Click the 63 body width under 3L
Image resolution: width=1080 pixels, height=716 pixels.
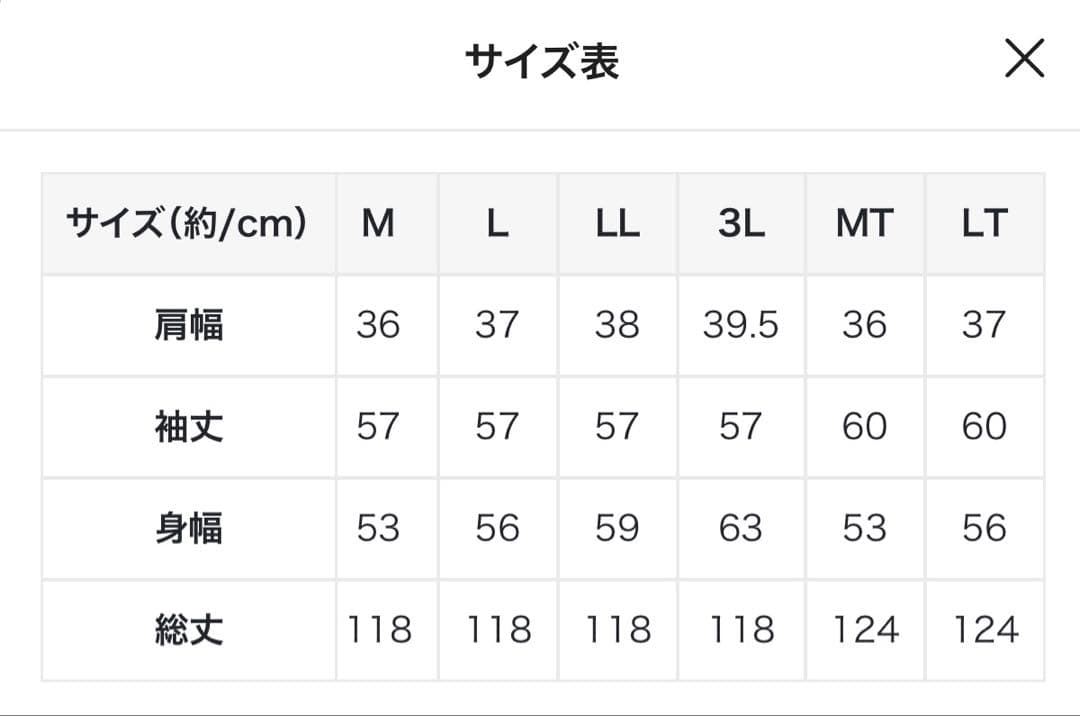741,527
